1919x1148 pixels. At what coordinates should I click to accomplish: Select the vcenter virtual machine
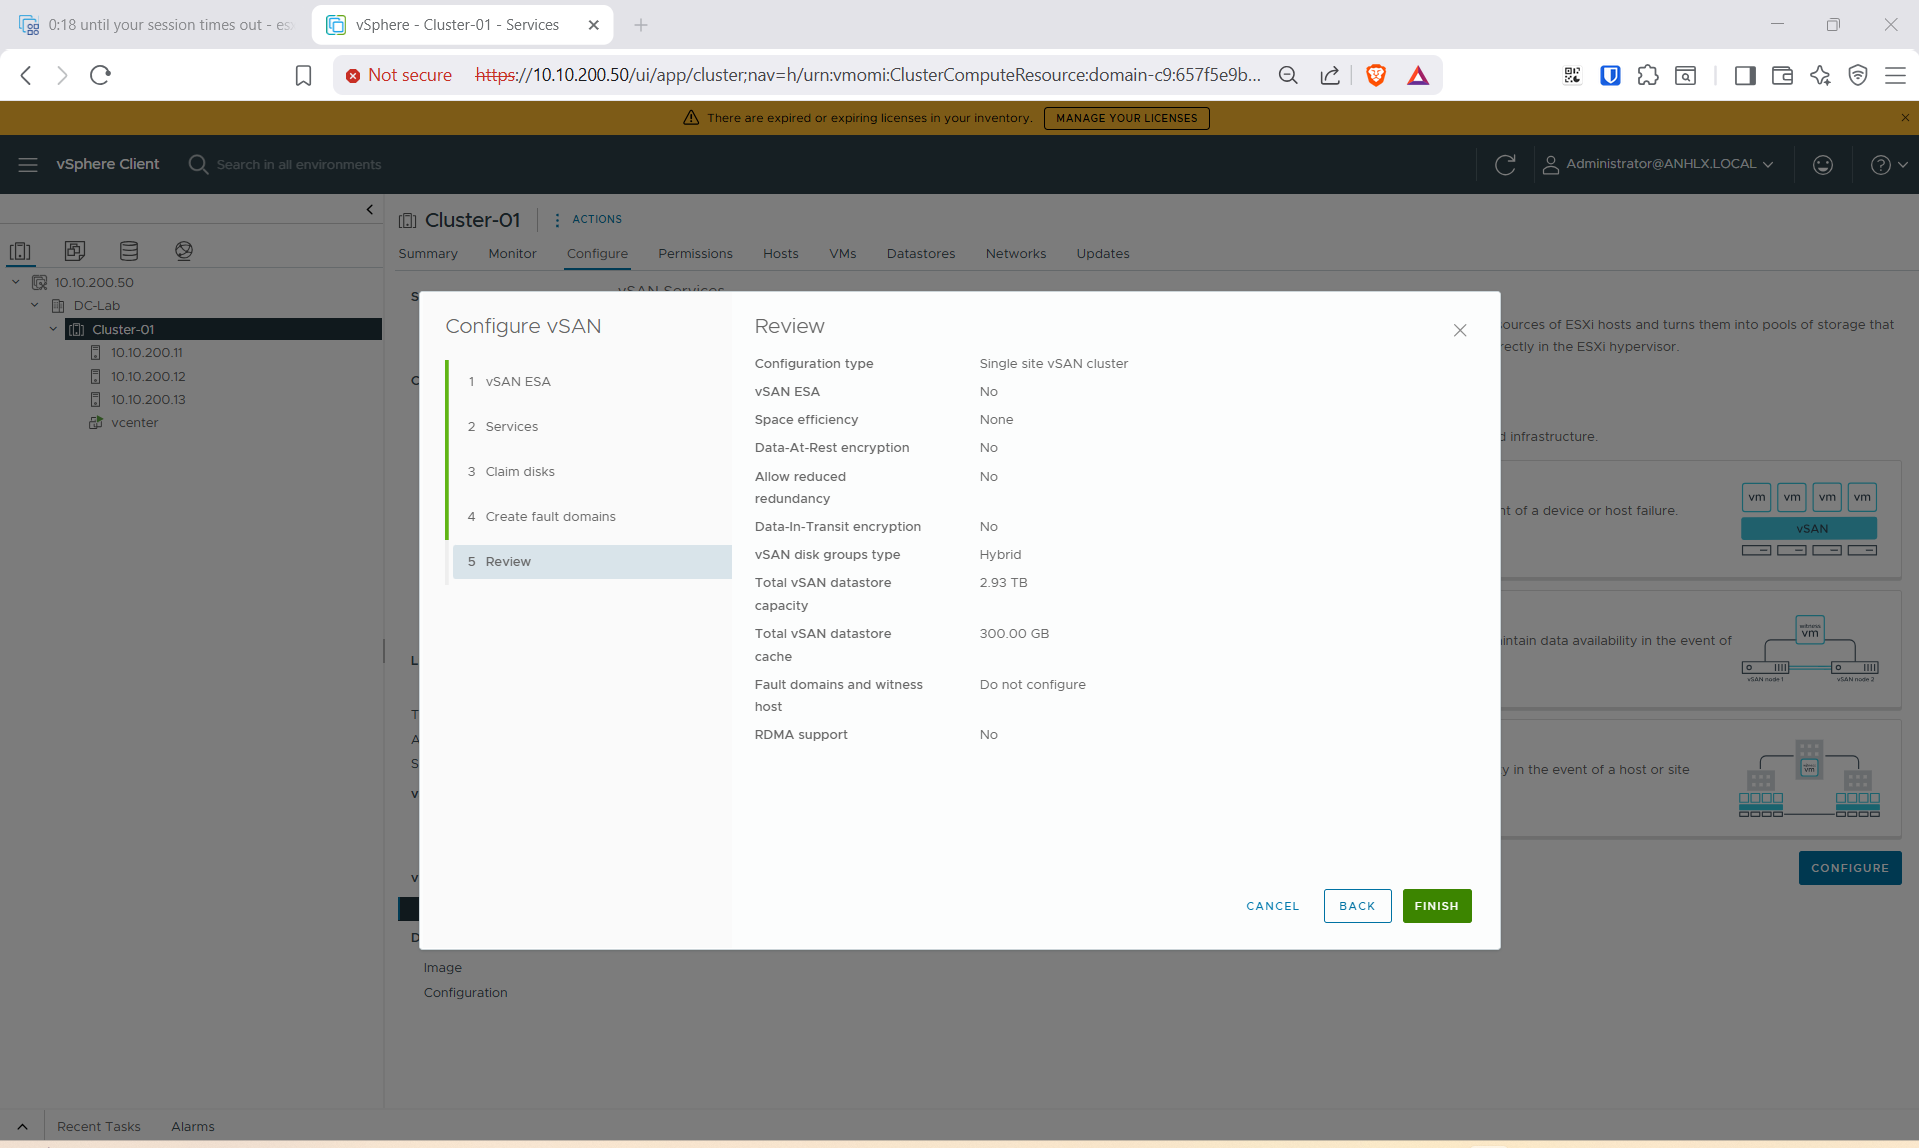point(134,422)
